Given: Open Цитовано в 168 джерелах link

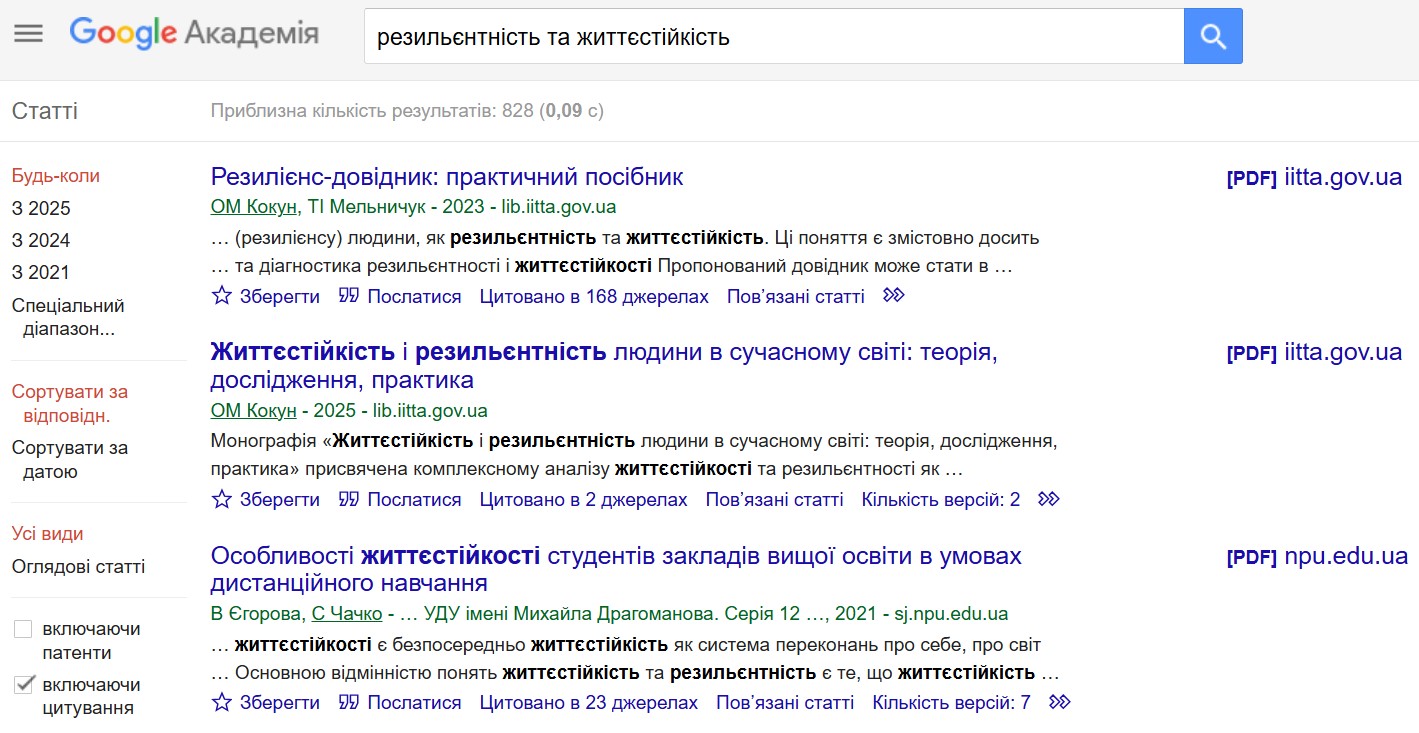Looking at the screenshot, I should (594, 297).
